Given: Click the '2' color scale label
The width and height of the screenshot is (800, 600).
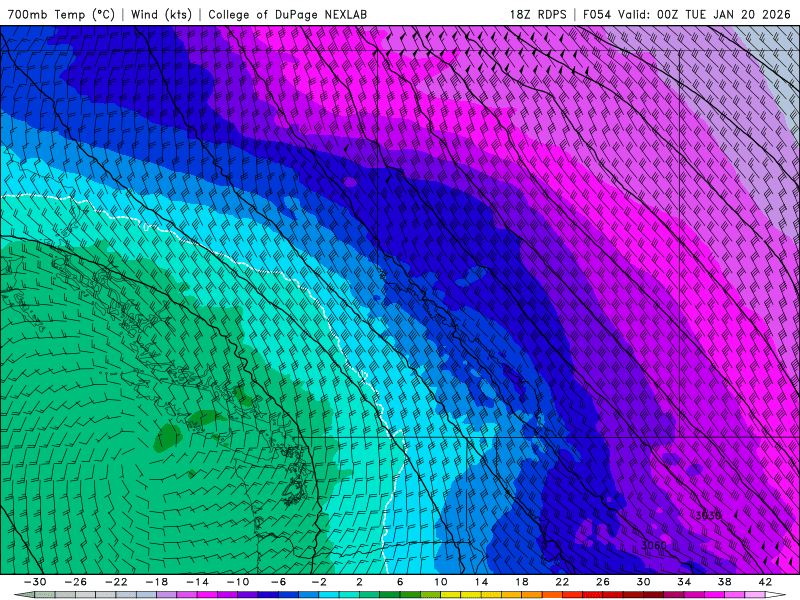Looking at the screenshot, I should (x=360, y=582).
